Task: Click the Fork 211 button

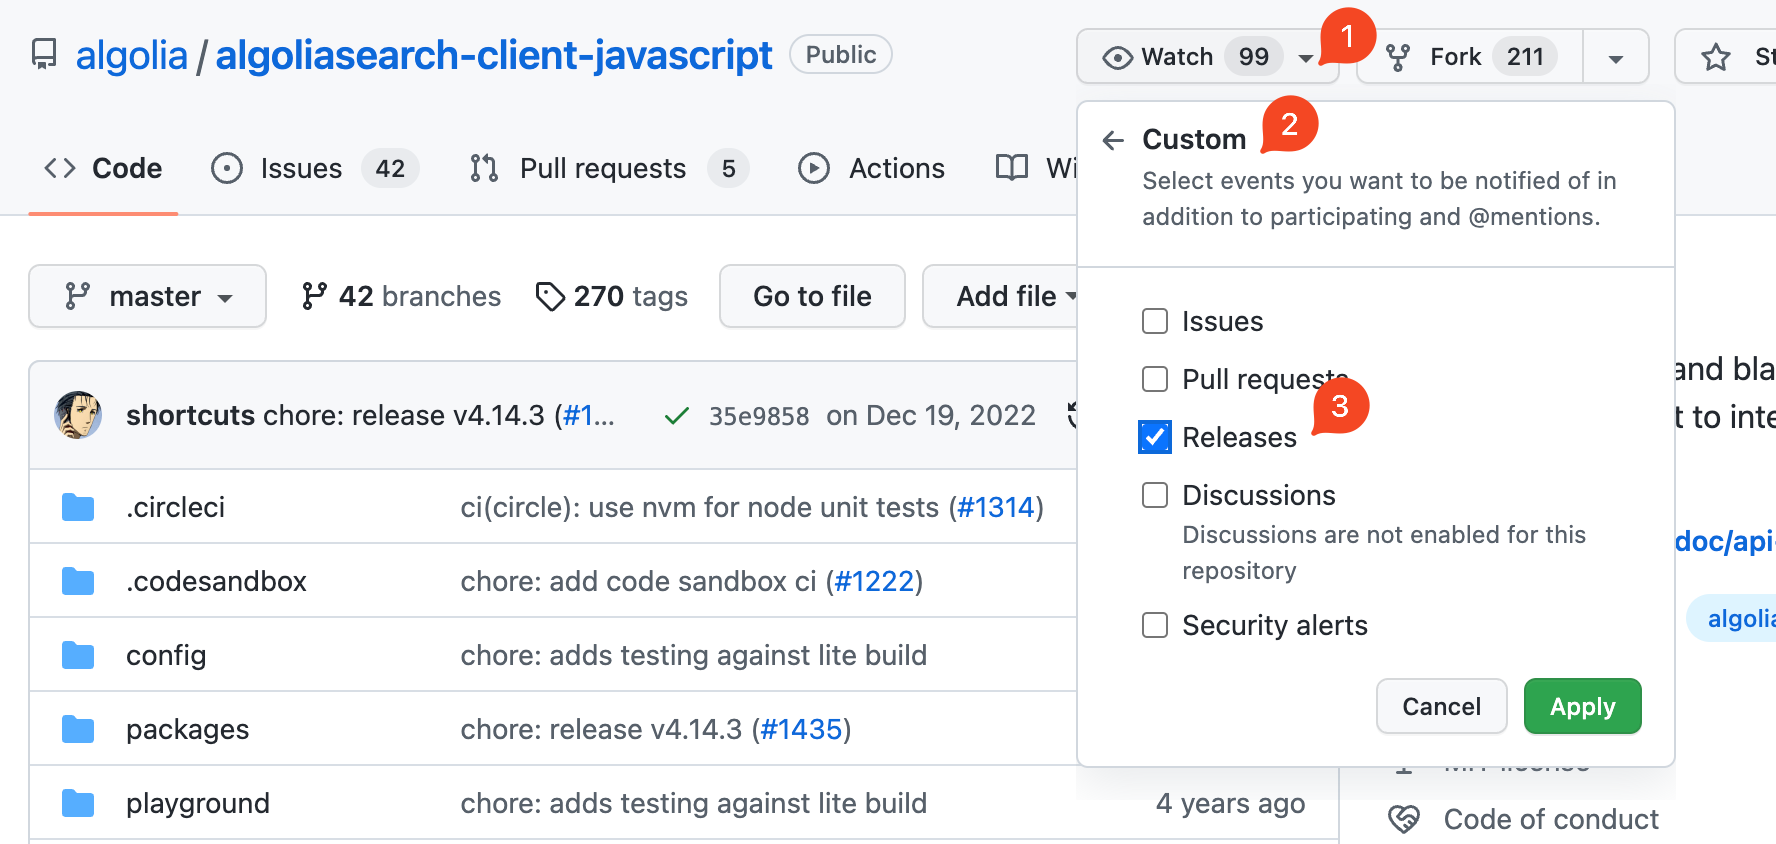Action: [1470, 57]
